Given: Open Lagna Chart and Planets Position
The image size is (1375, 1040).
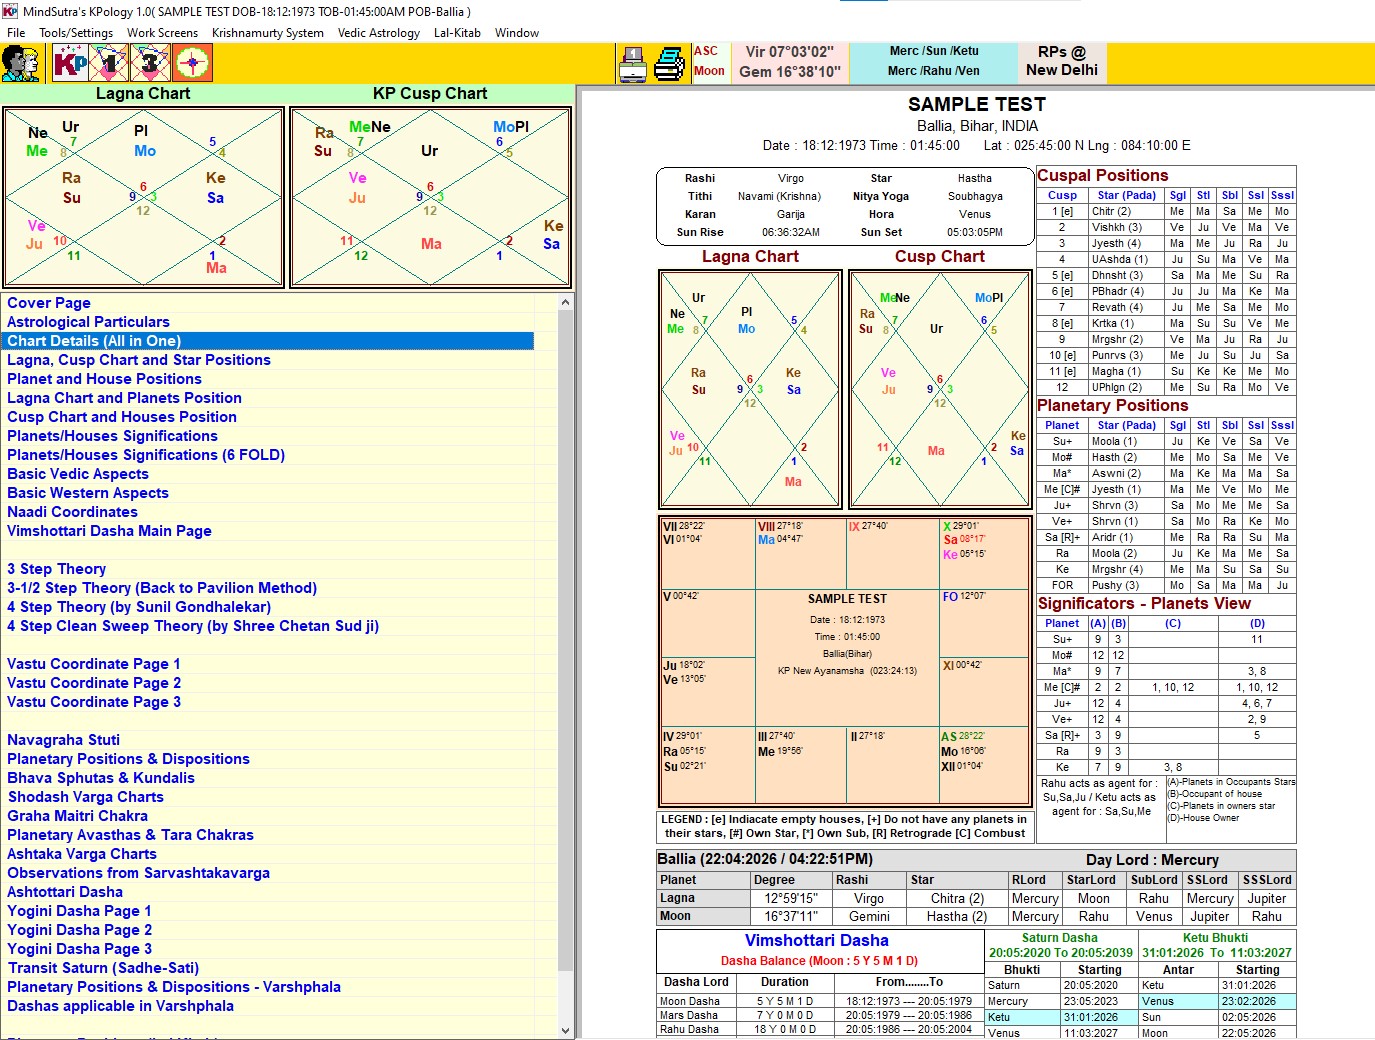Looking at the screenshot, I should 124,398.
